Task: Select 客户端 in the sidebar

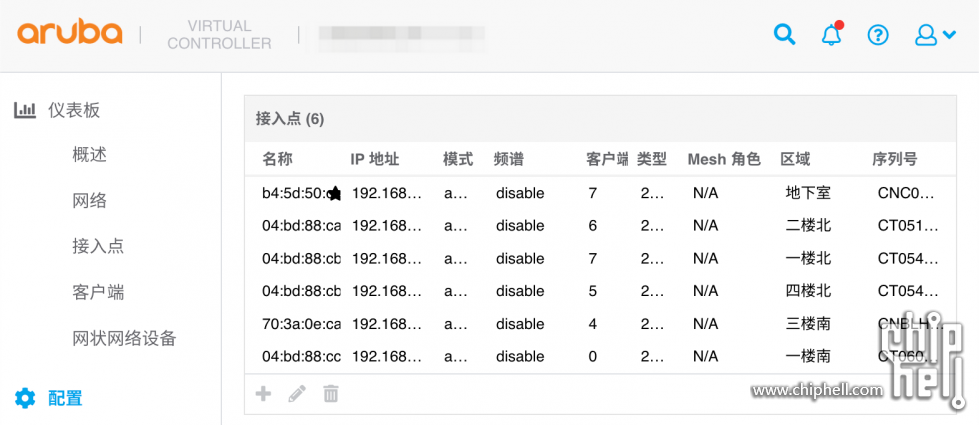Action: coord(98,291)
